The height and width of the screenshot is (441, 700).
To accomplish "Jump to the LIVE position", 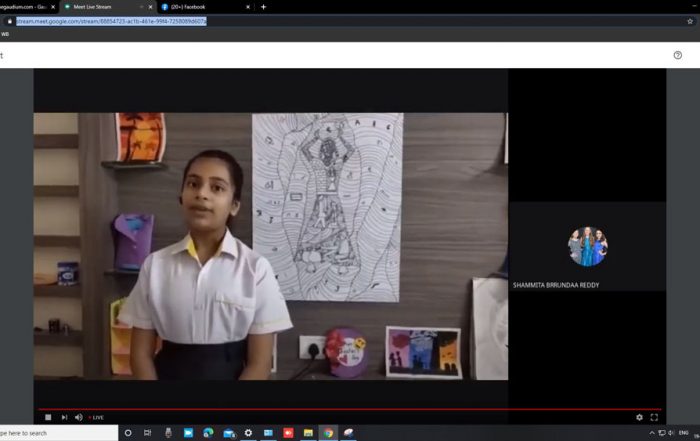I will pos(97,417).
